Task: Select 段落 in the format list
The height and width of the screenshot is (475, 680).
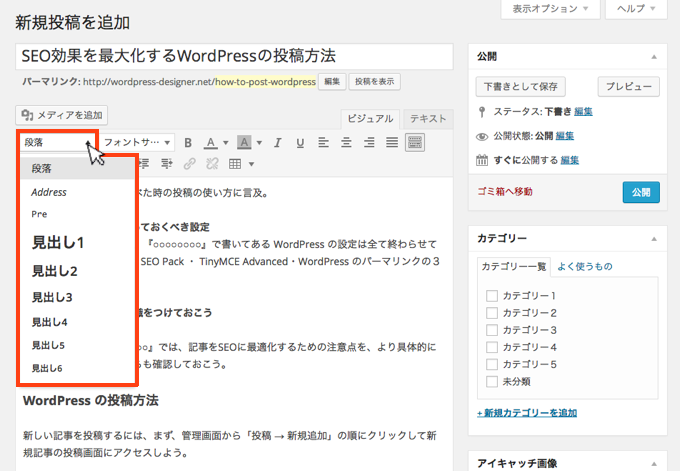Action: (x=77, y=168)
